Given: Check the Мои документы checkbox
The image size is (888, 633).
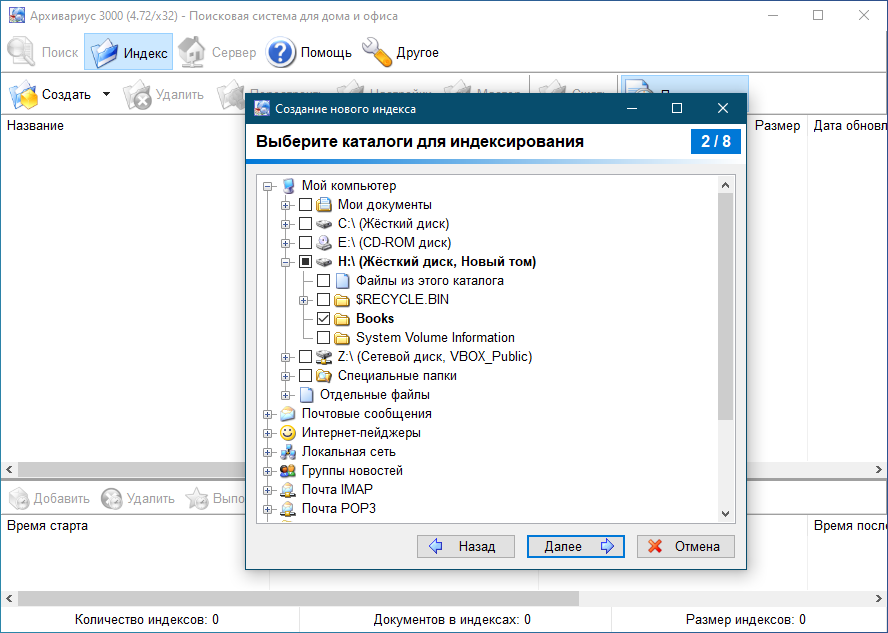Looking at the screenshot, I should pyautogui.click(x=305, y=204).
